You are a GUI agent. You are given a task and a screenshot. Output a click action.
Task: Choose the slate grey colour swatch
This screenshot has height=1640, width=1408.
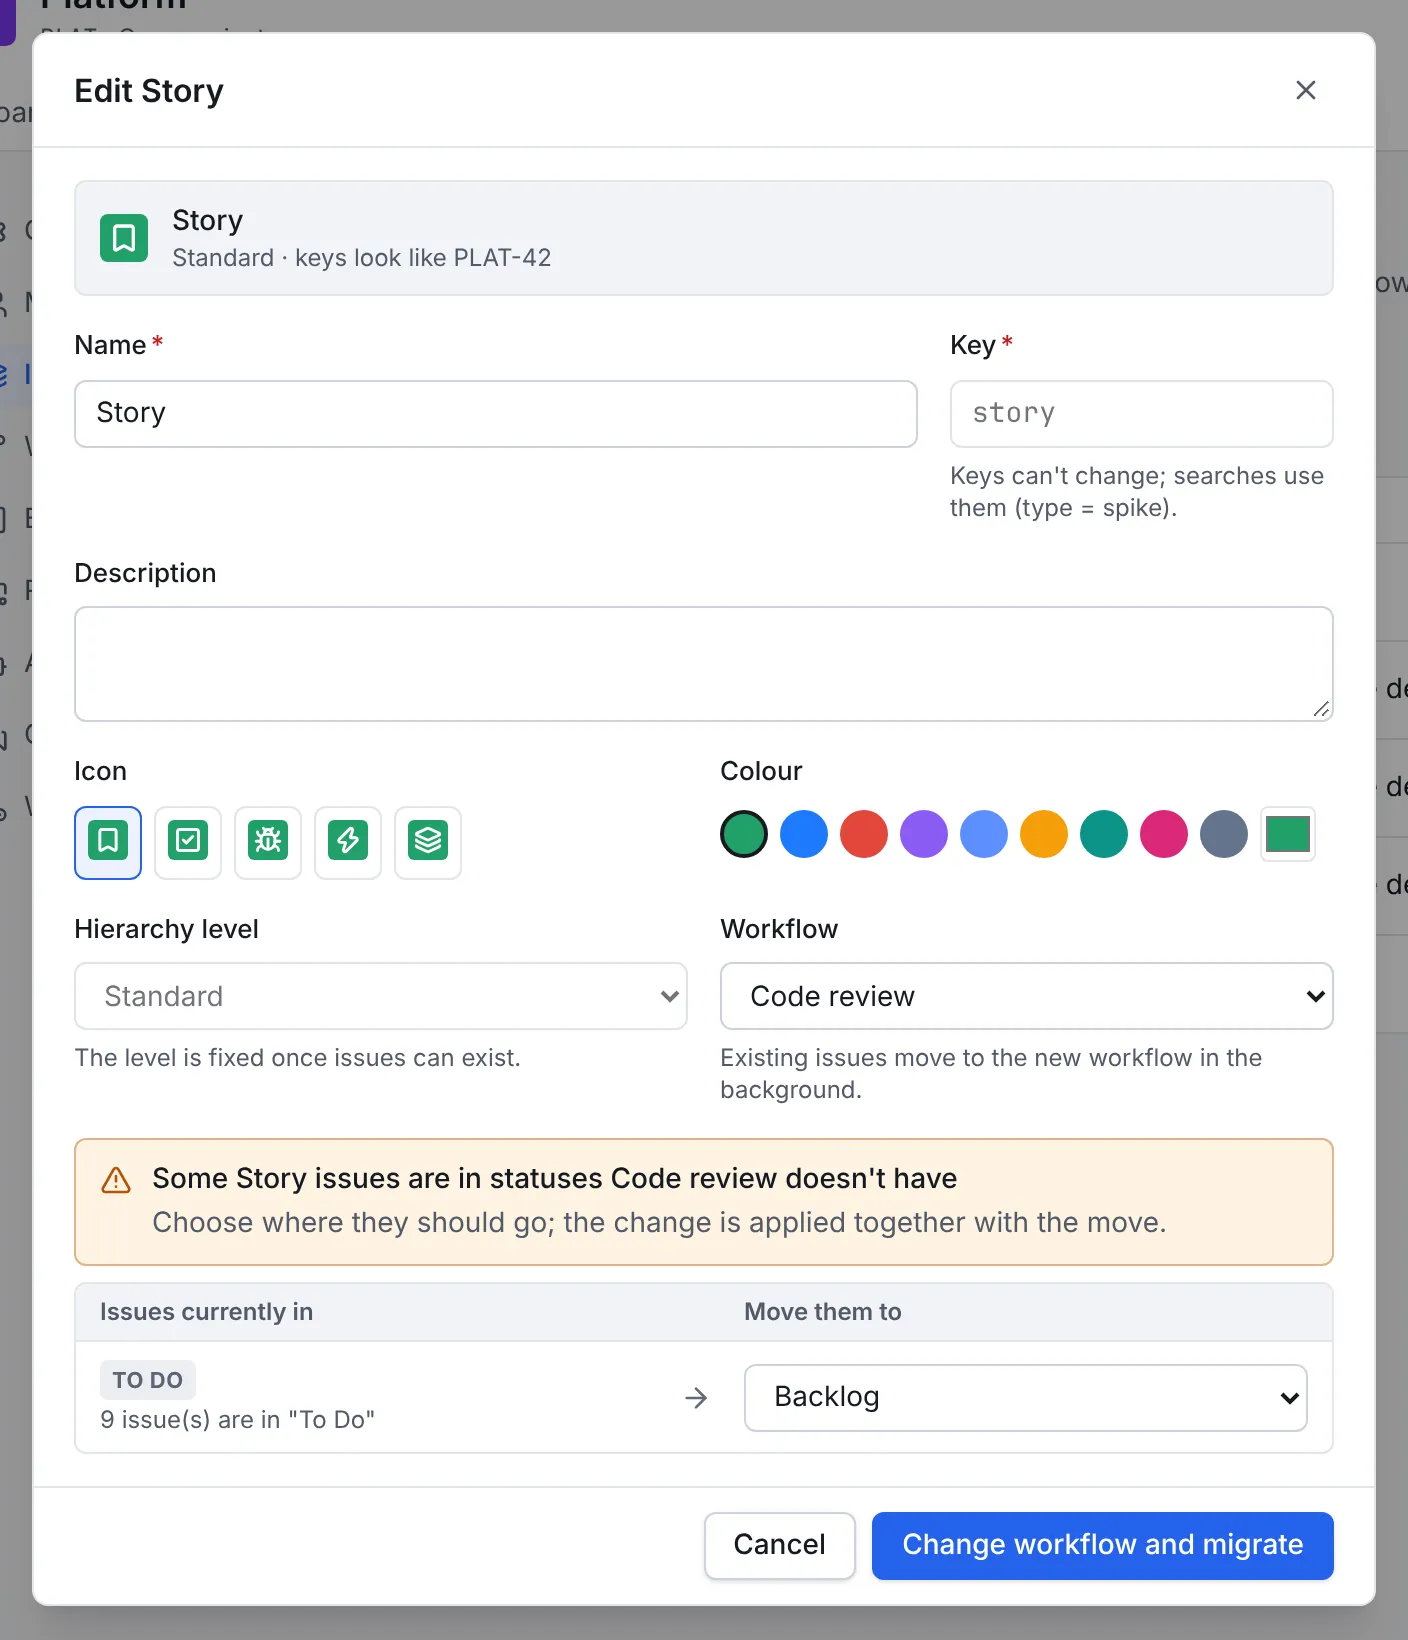pos(1224,834)
